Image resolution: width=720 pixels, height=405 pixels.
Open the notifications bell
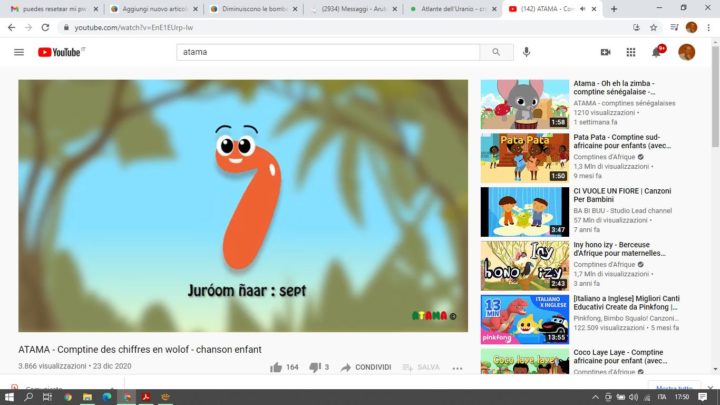pyautogui.click(x=657, y=52)
